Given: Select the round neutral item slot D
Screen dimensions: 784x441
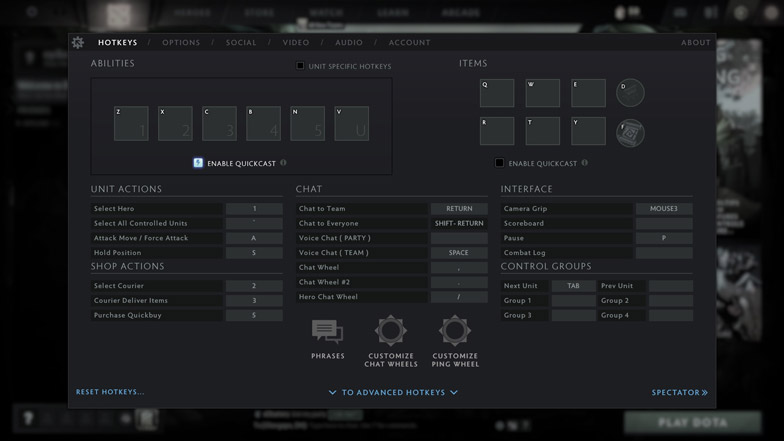Looking at the screenshot, I should 630,92.
